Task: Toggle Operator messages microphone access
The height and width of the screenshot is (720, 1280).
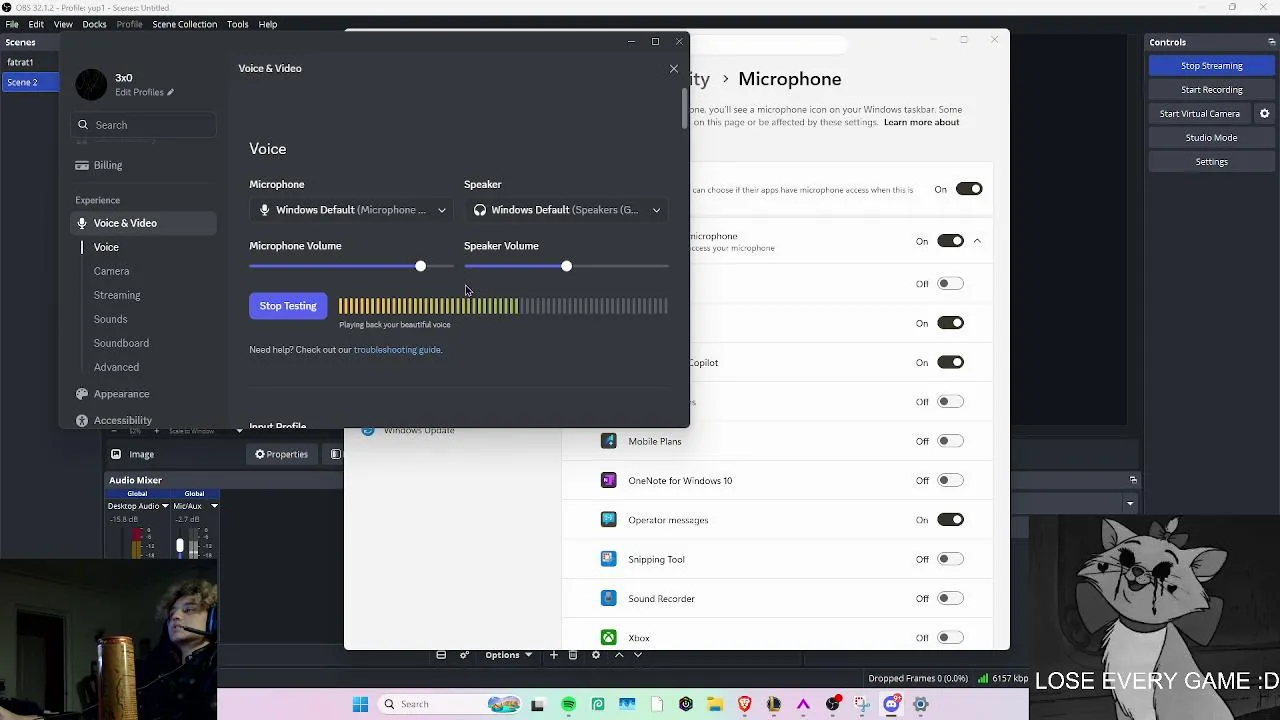Action: 950,520
